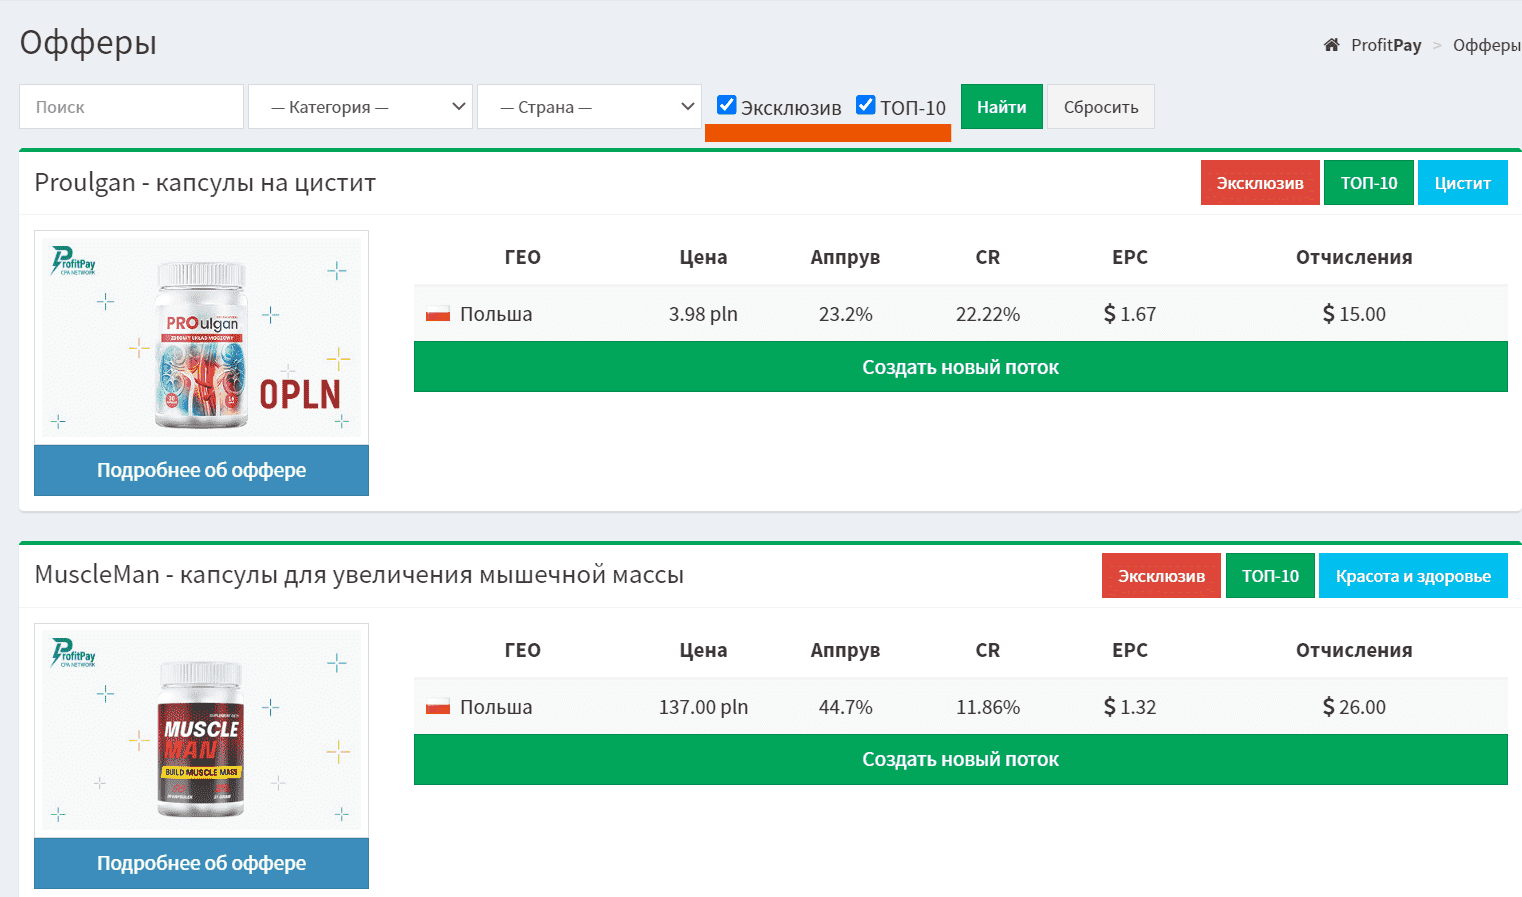The image size is (1522, 897).
Task: Click Proulgan's Эксклюзив red tag
Action: point(1260,183)
